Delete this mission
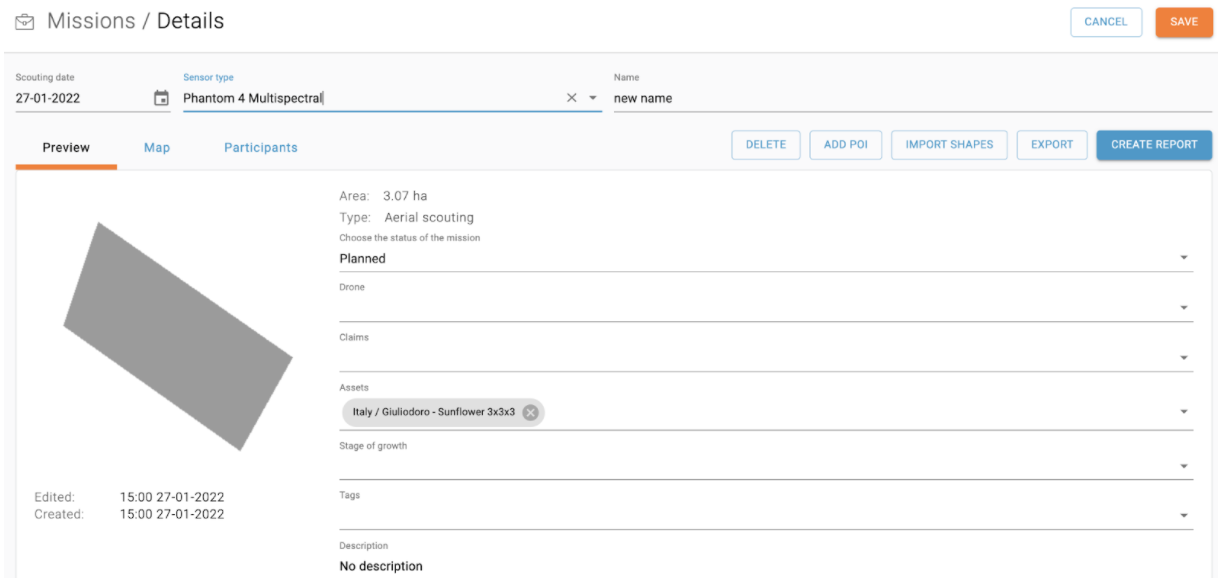 pyautogui.click(x=766, y=145)
